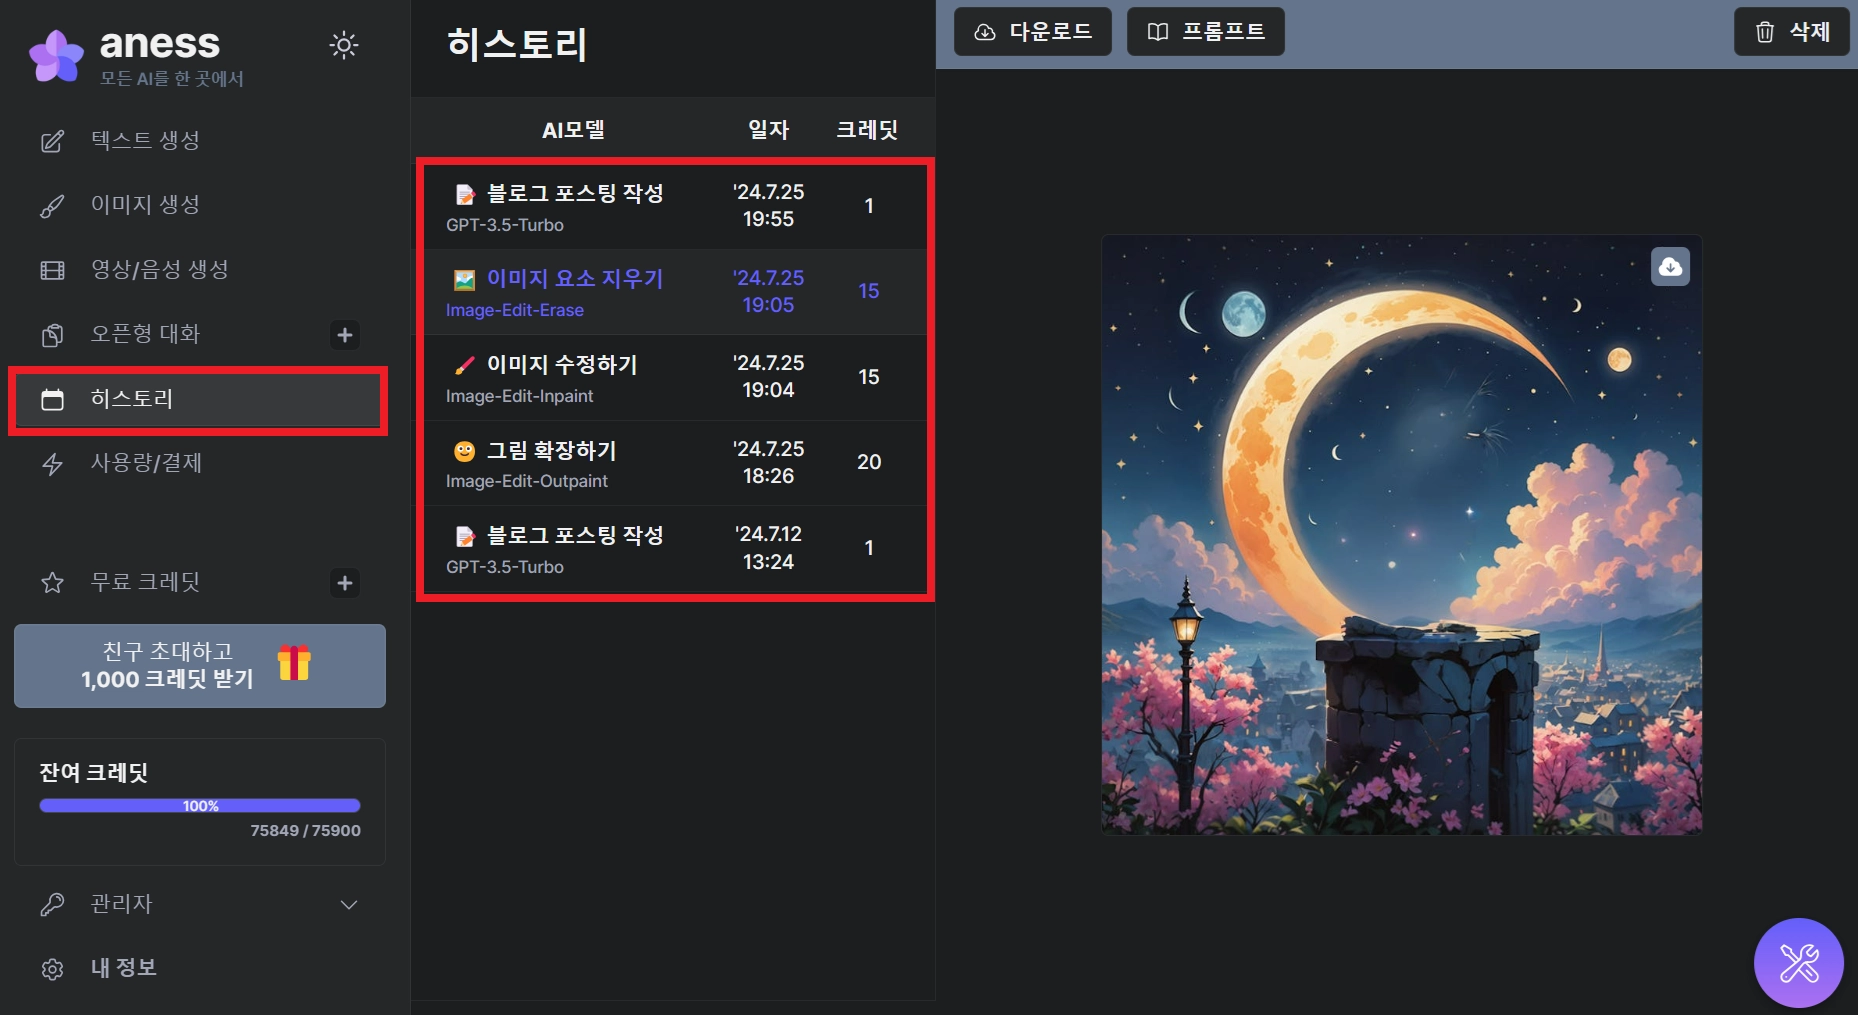
Task: Toggle light/dark theme sun icon
Action: 344,45
